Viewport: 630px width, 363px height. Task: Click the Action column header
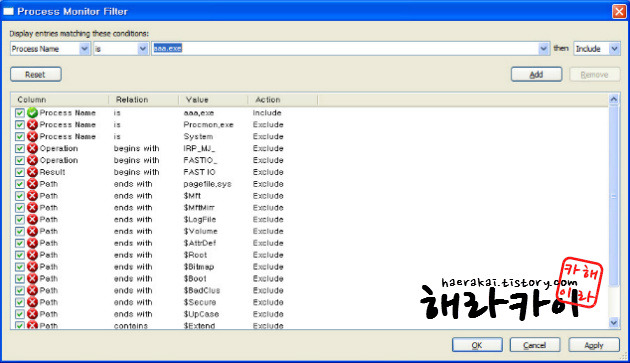click(282, 100)
